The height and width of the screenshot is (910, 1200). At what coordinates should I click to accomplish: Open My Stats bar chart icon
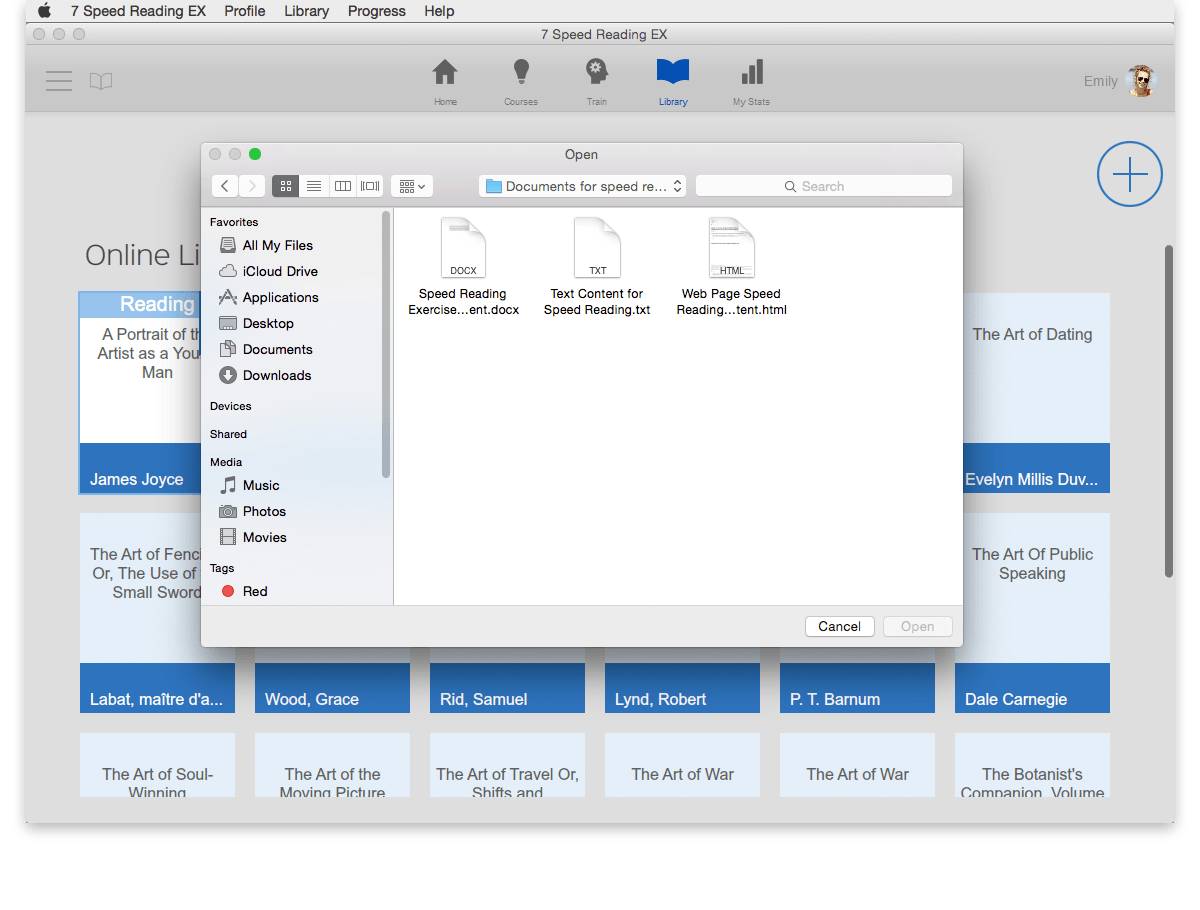tap(751, 75)
